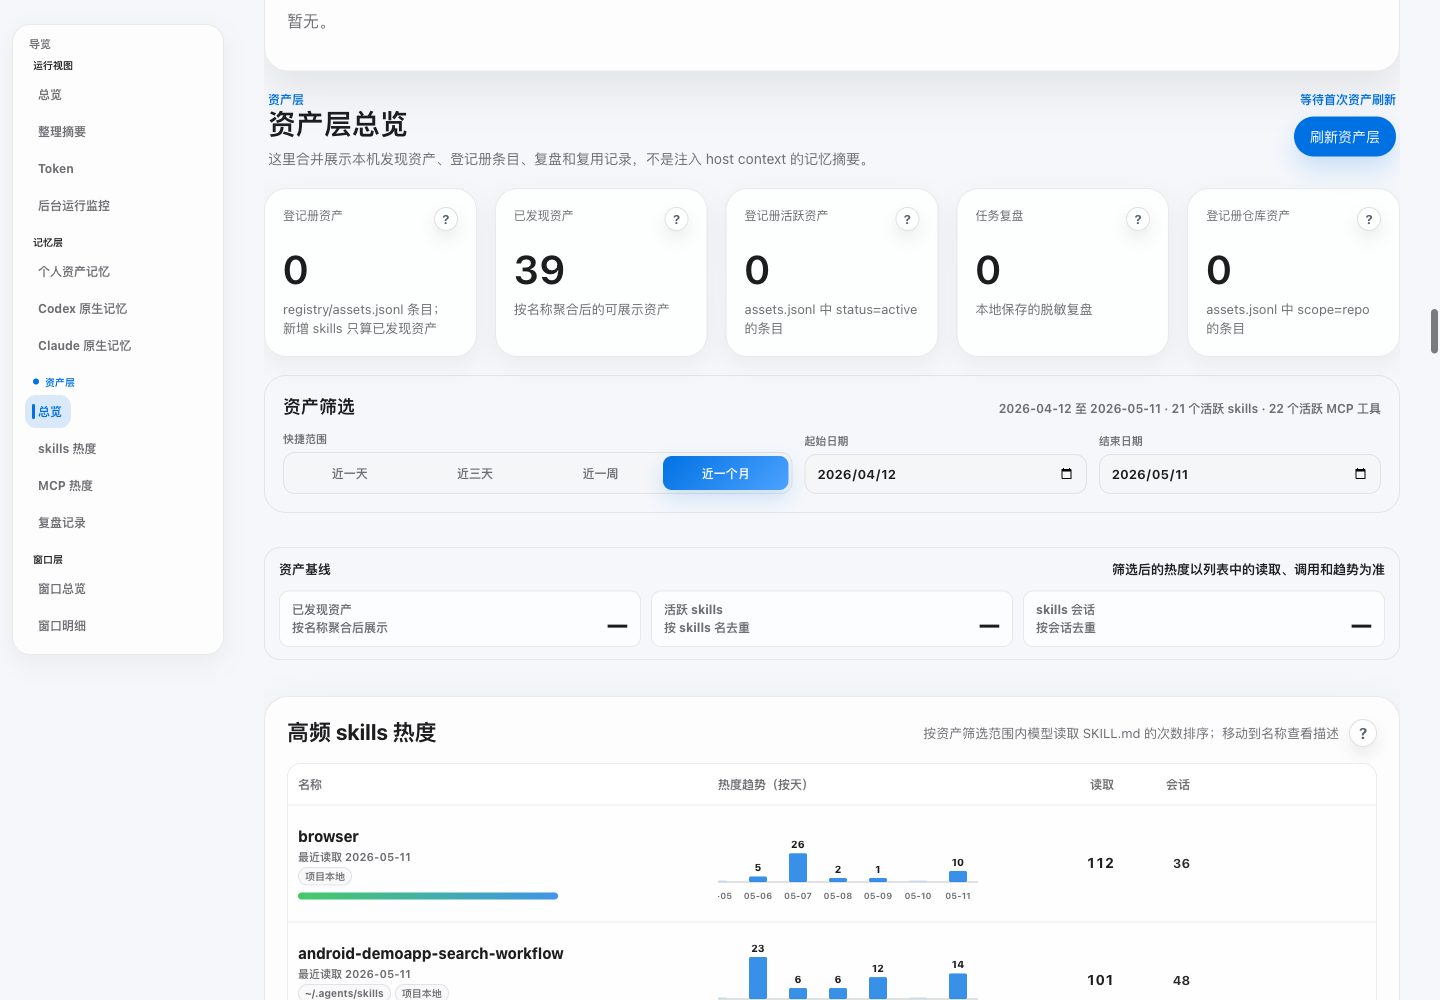
Task: Open calendar picker in 起始日期 field
Action: [x=1067, y=474]
